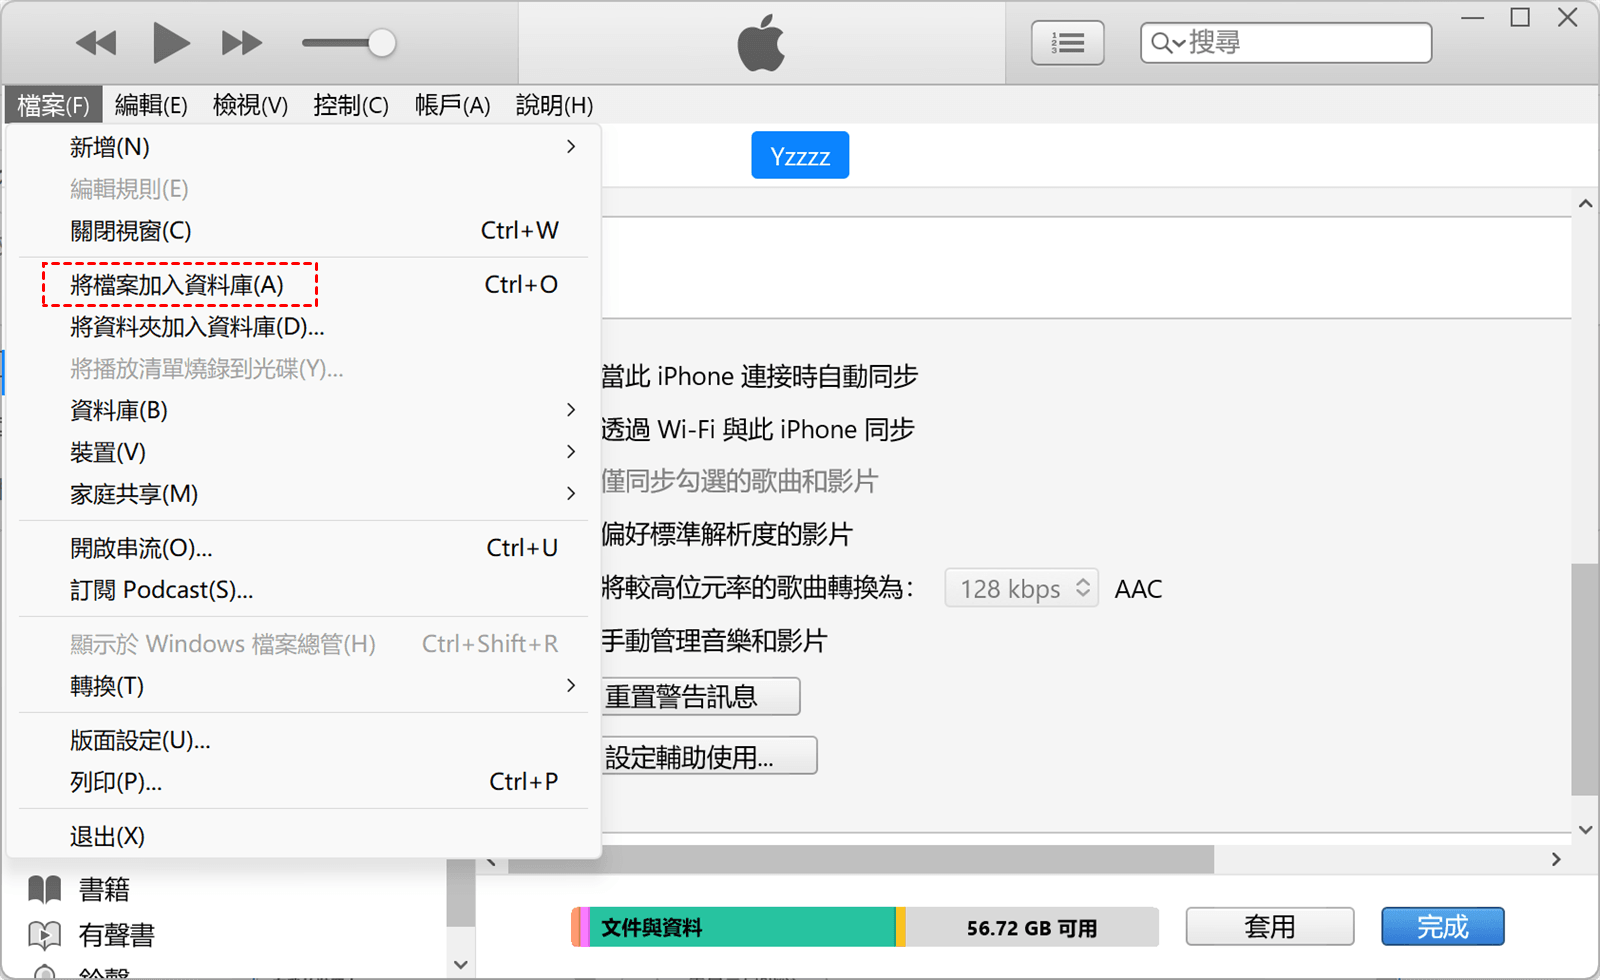The image size is (1600, 980).
Task: Maximize the iTunes window
Action: (x=1520, y=18)
